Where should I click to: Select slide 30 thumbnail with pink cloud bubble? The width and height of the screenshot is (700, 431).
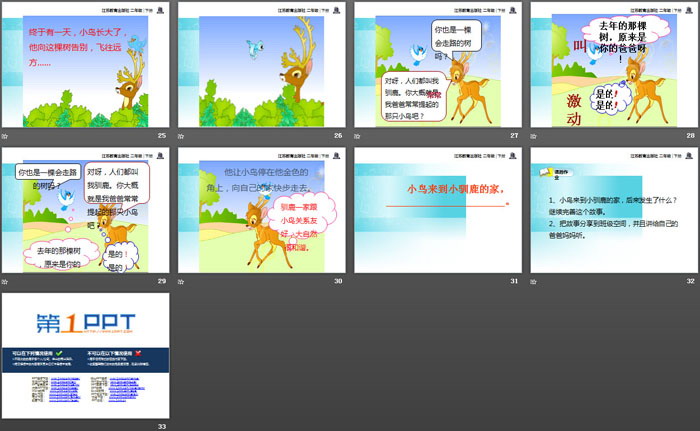tap(262, 210)
